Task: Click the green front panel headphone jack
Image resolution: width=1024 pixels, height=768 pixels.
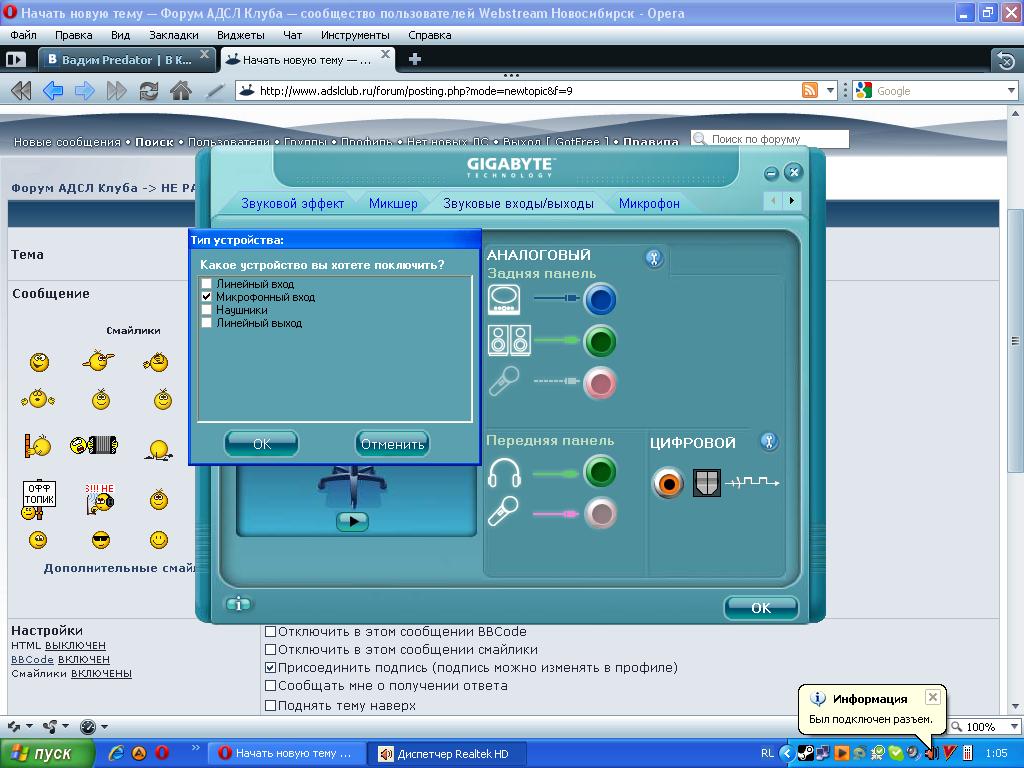Action: tap(600, 472)
